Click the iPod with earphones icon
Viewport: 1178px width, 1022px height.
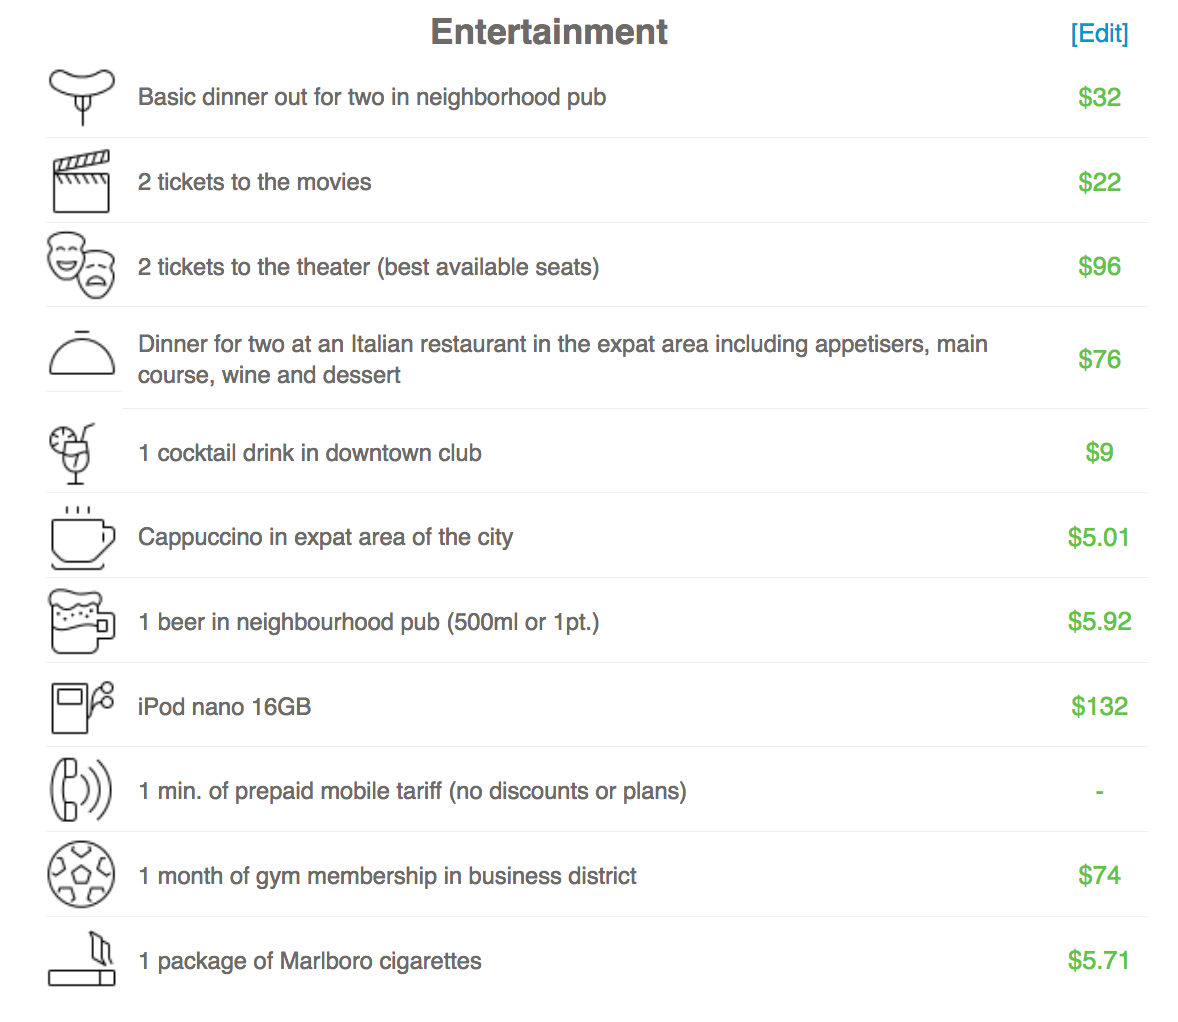[81, 706]
